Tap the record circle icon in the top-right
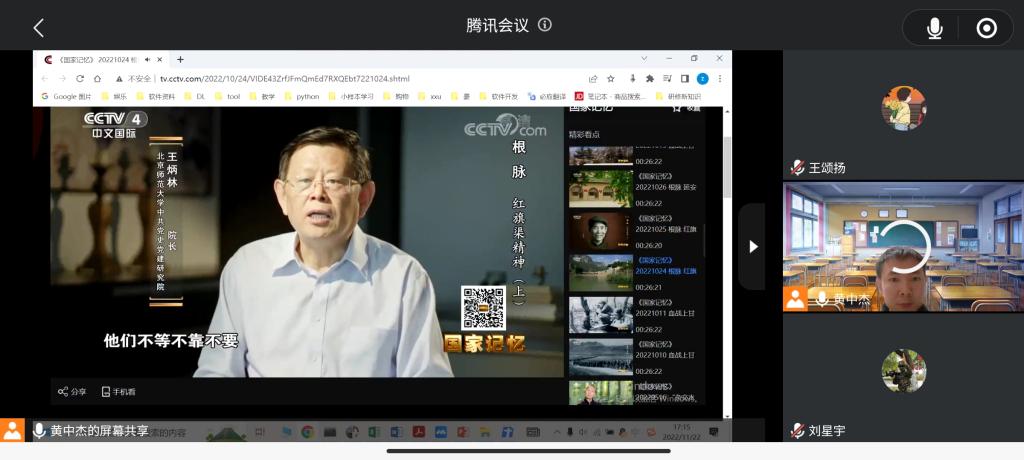The height and width of the screenshot is (460, 1024). [x=986, y=28]
